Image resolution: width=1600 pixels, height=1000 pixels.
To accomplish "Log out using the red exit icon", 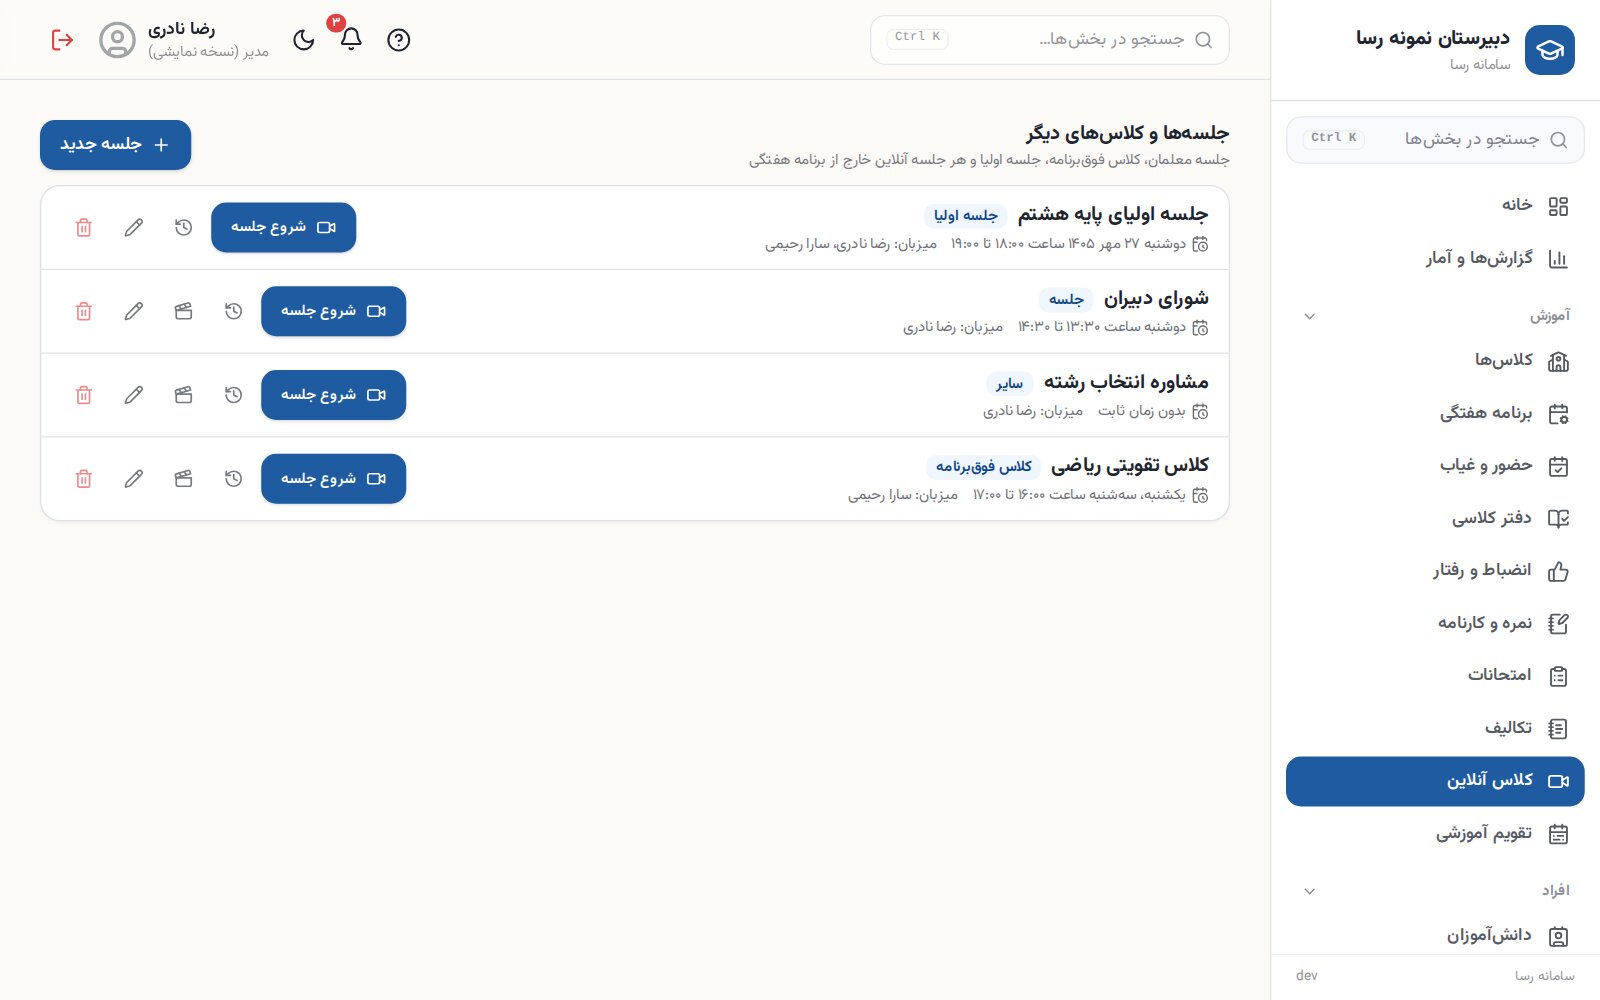I will pos(62,40).
